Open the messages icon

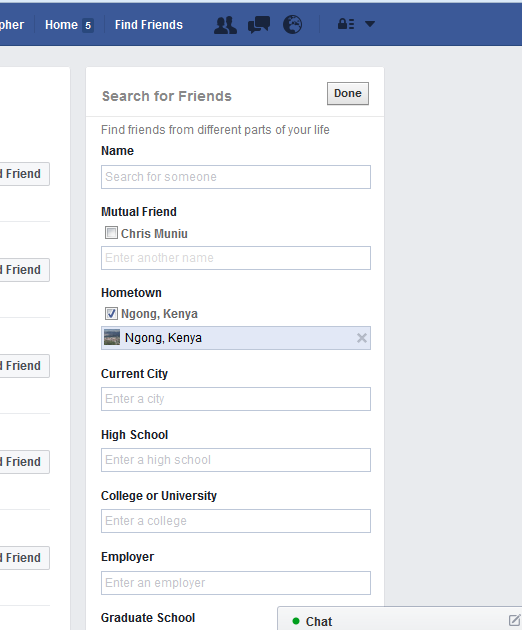click(259, 25)
